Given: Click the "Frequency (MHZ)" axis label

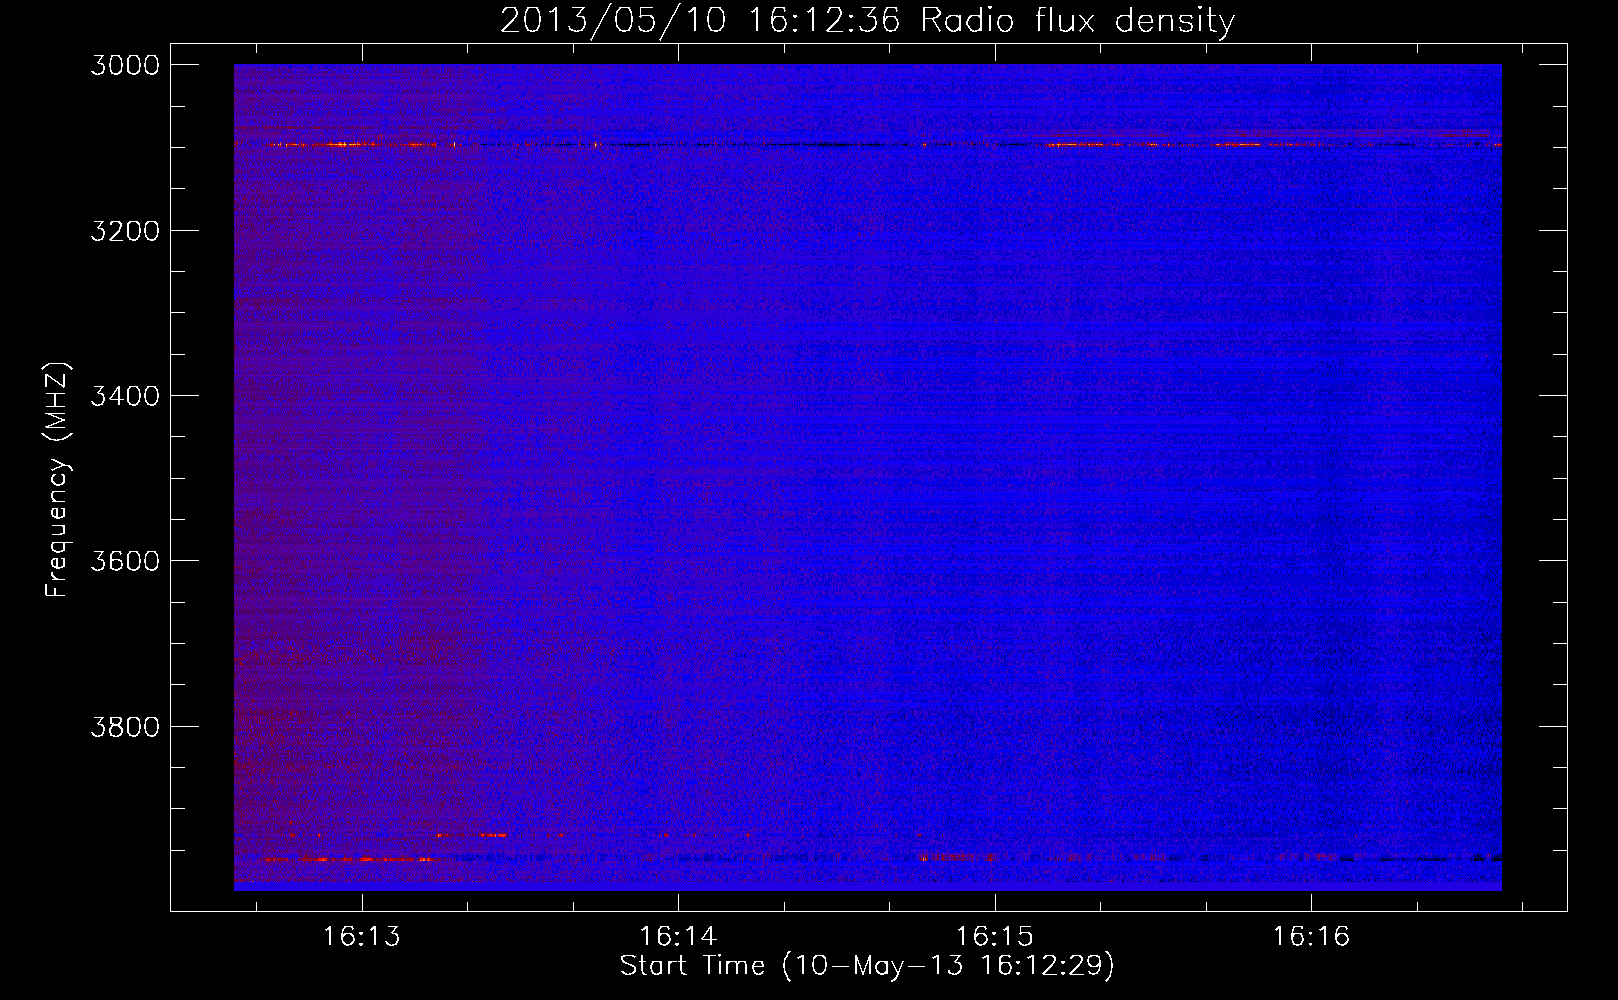Looking at the screenshot, I should point(58,480).
